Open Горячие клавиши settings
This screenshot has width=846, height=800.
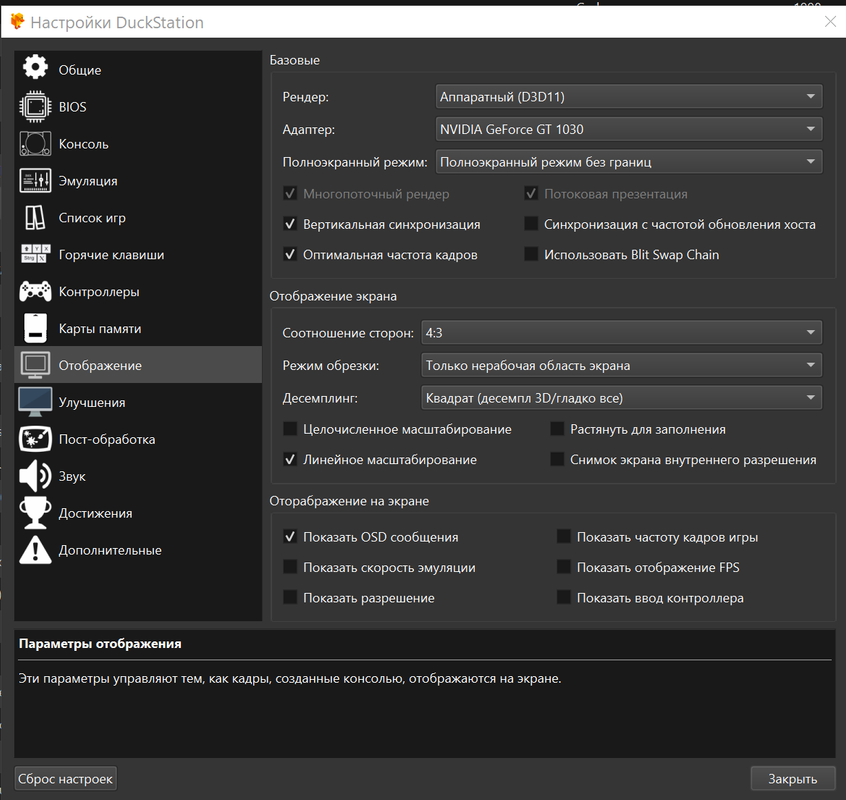(138, 255)
